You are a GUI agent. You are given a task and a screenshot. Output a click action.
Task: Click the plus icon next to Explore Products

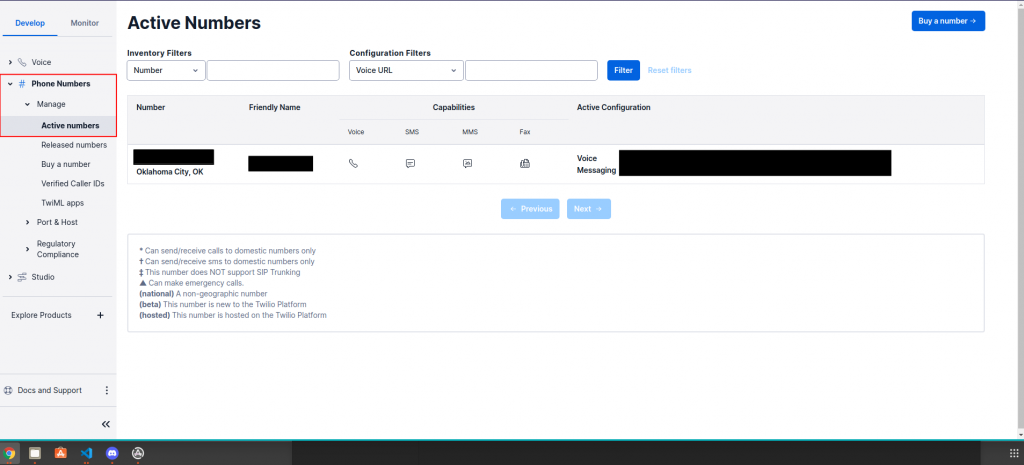click(101, 315)
